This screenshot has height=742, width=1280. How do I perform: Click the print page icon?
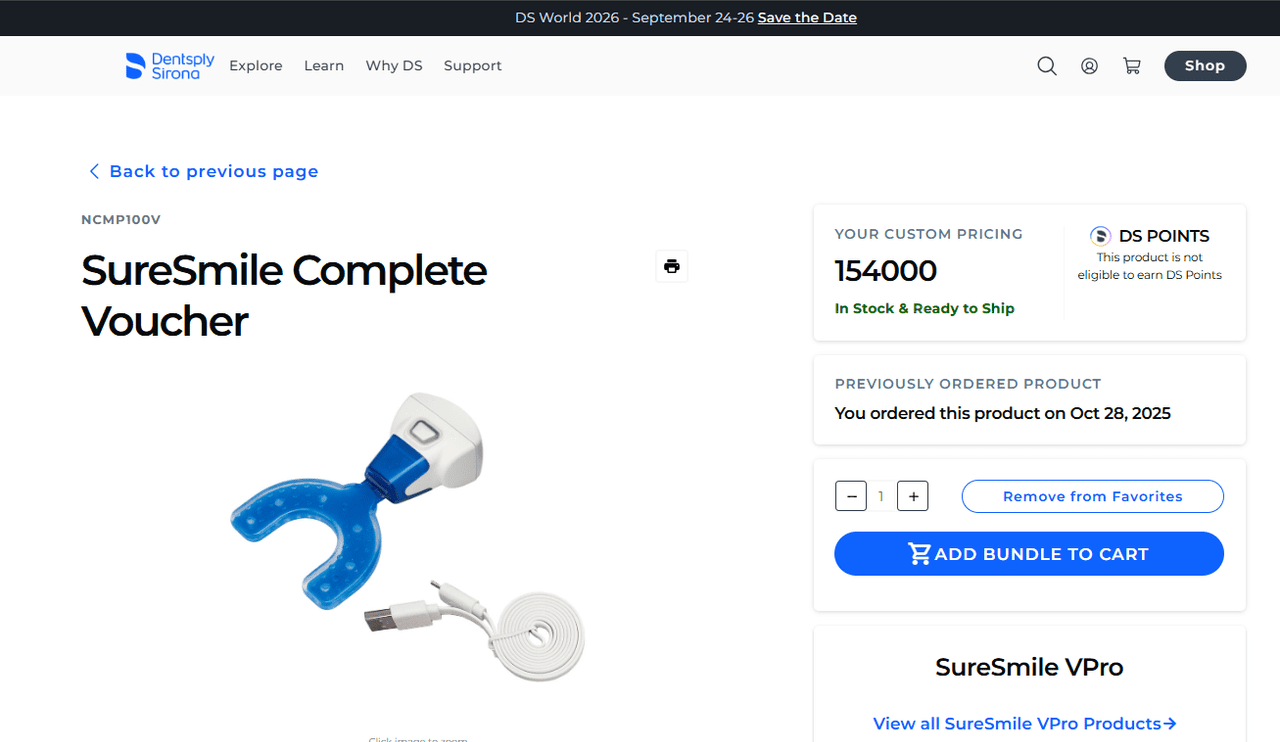coord(672,266)
